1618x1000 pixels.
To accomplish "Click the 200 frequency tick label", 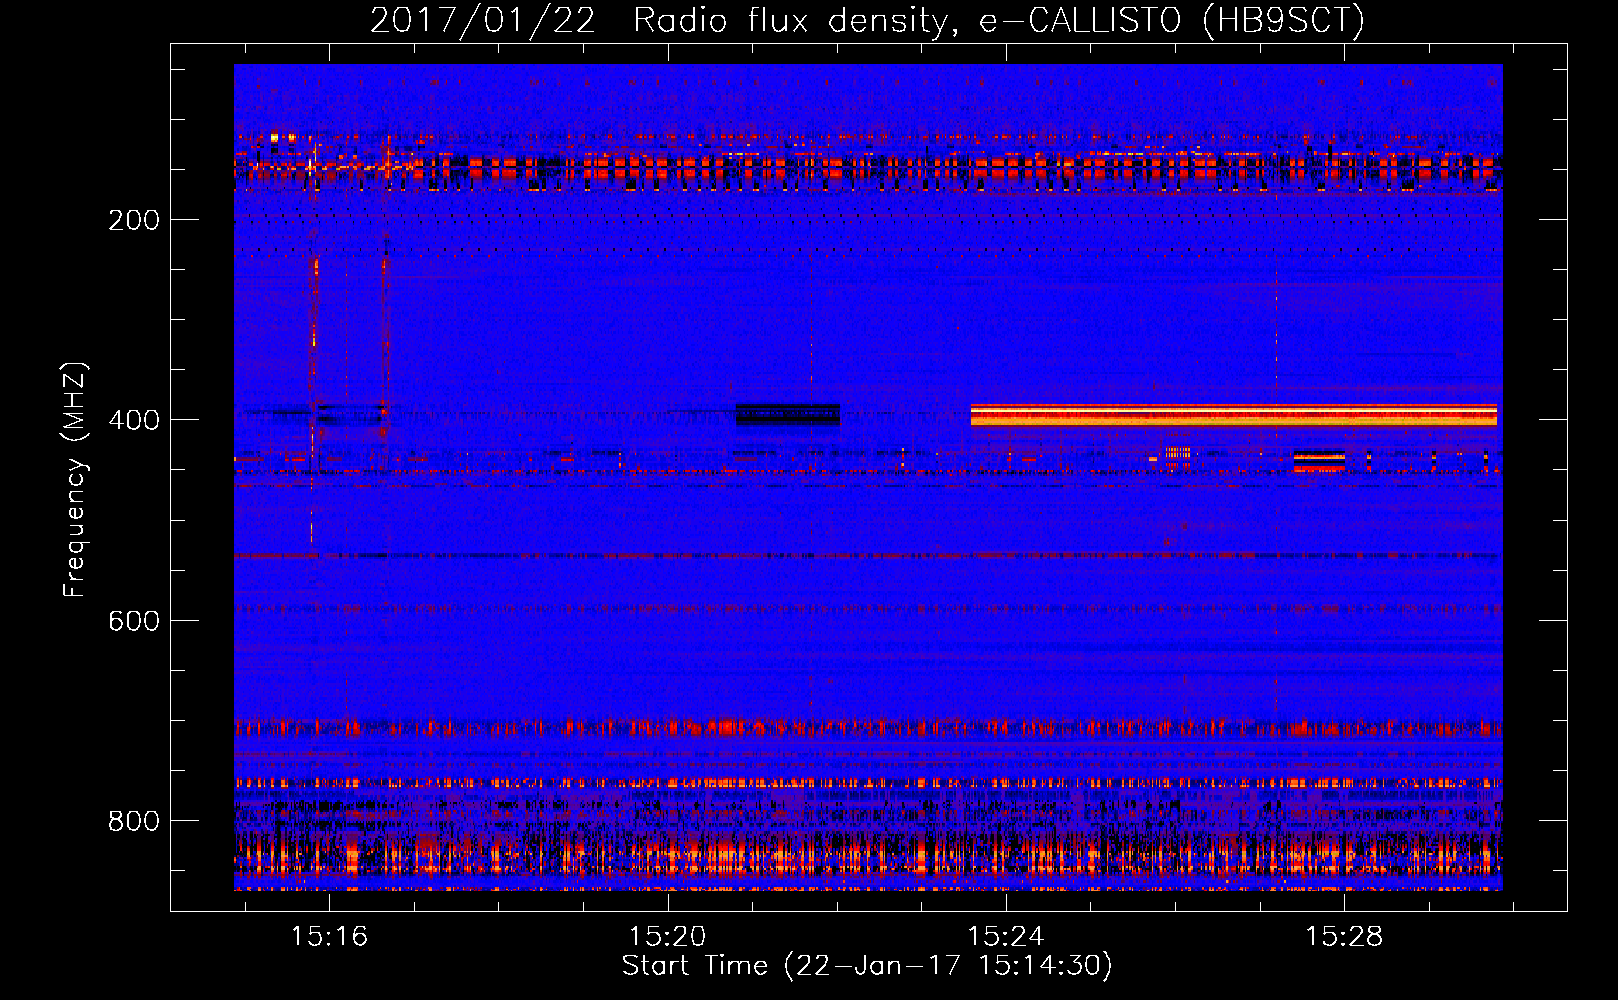I will (x=134, y=220).
